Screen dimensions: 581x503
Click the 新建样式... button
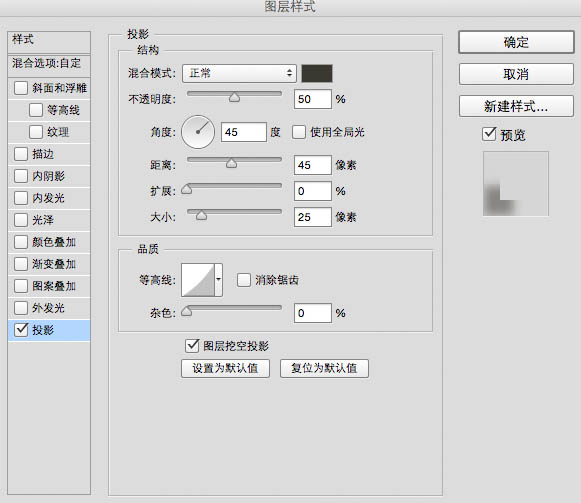pos(516,106)
